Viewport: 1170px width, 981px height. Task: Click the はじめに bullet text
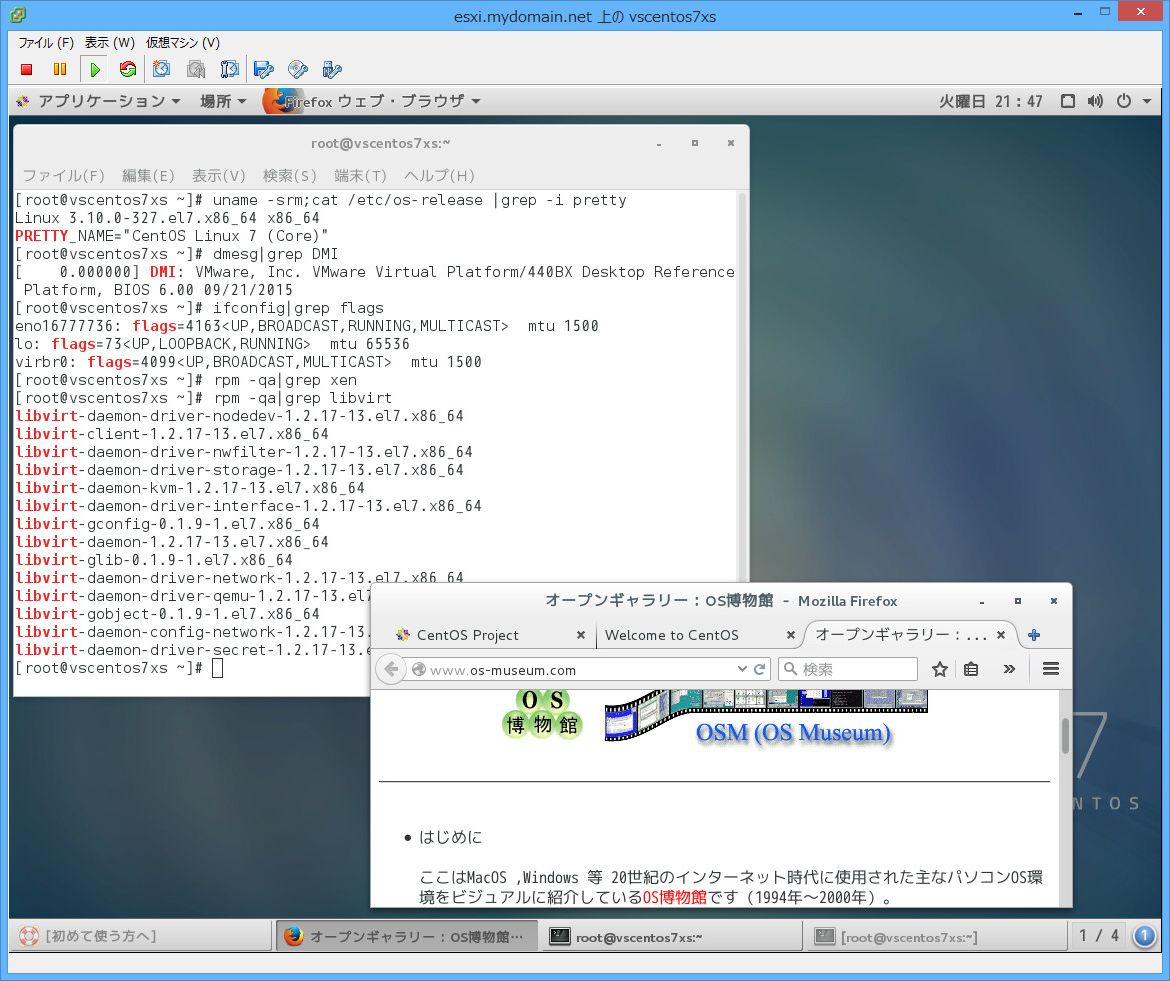pos(451,837)
